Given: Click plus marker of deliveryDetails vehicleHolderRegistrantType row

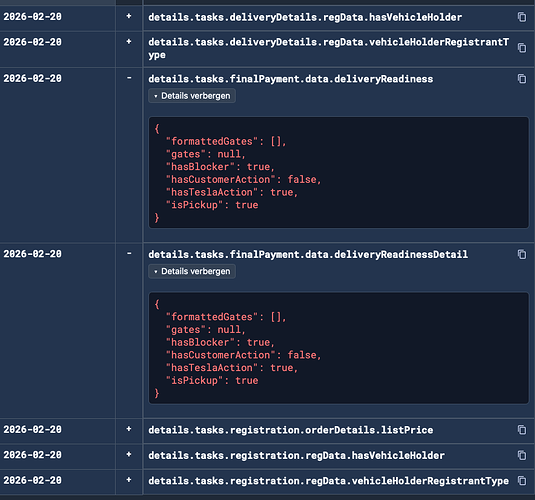Looking at the screenshot, I should click(129, 42).
